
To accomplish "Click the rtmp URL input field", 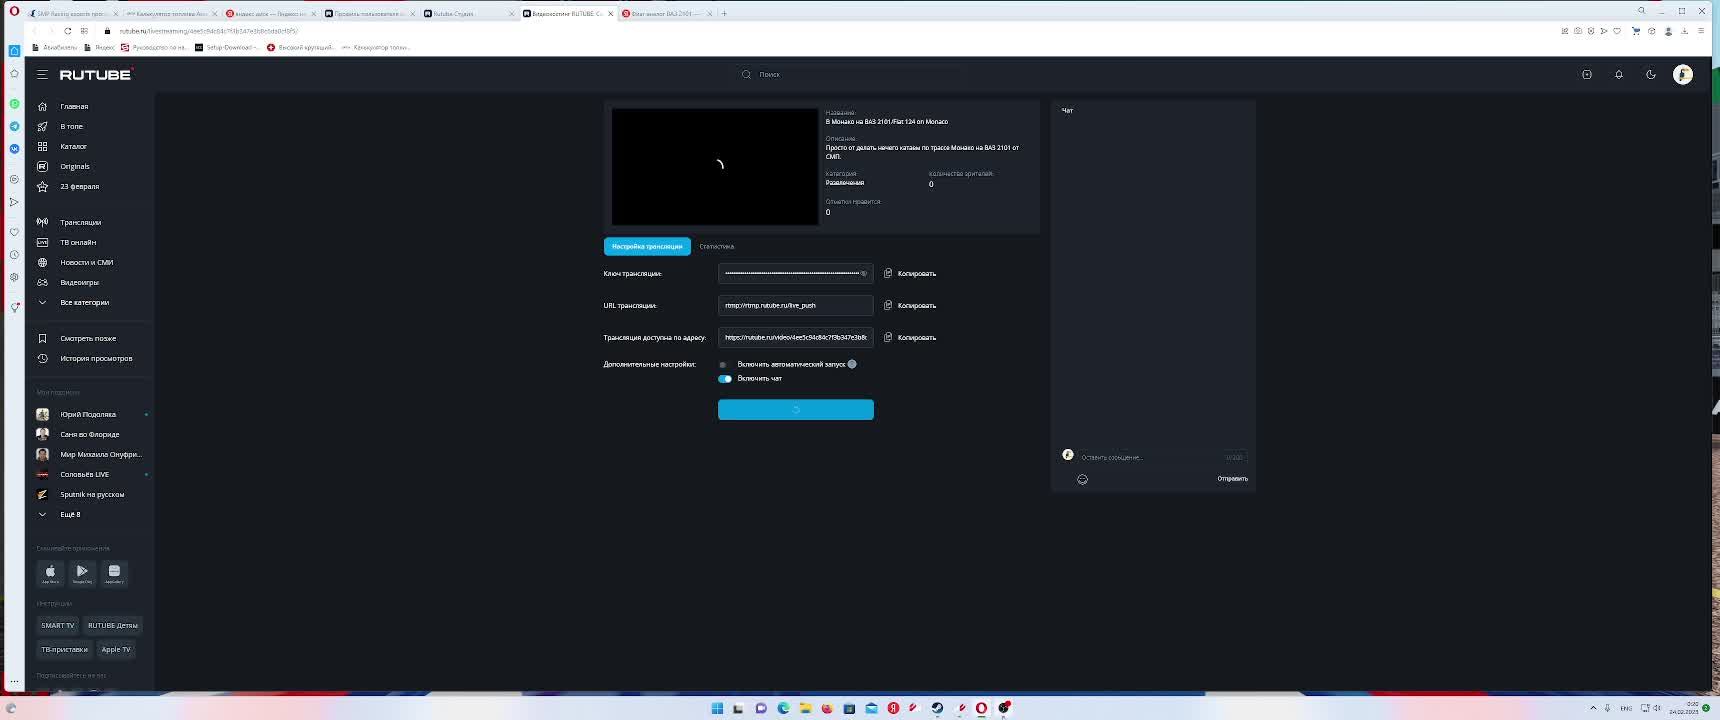I will [x=796, y=305].
